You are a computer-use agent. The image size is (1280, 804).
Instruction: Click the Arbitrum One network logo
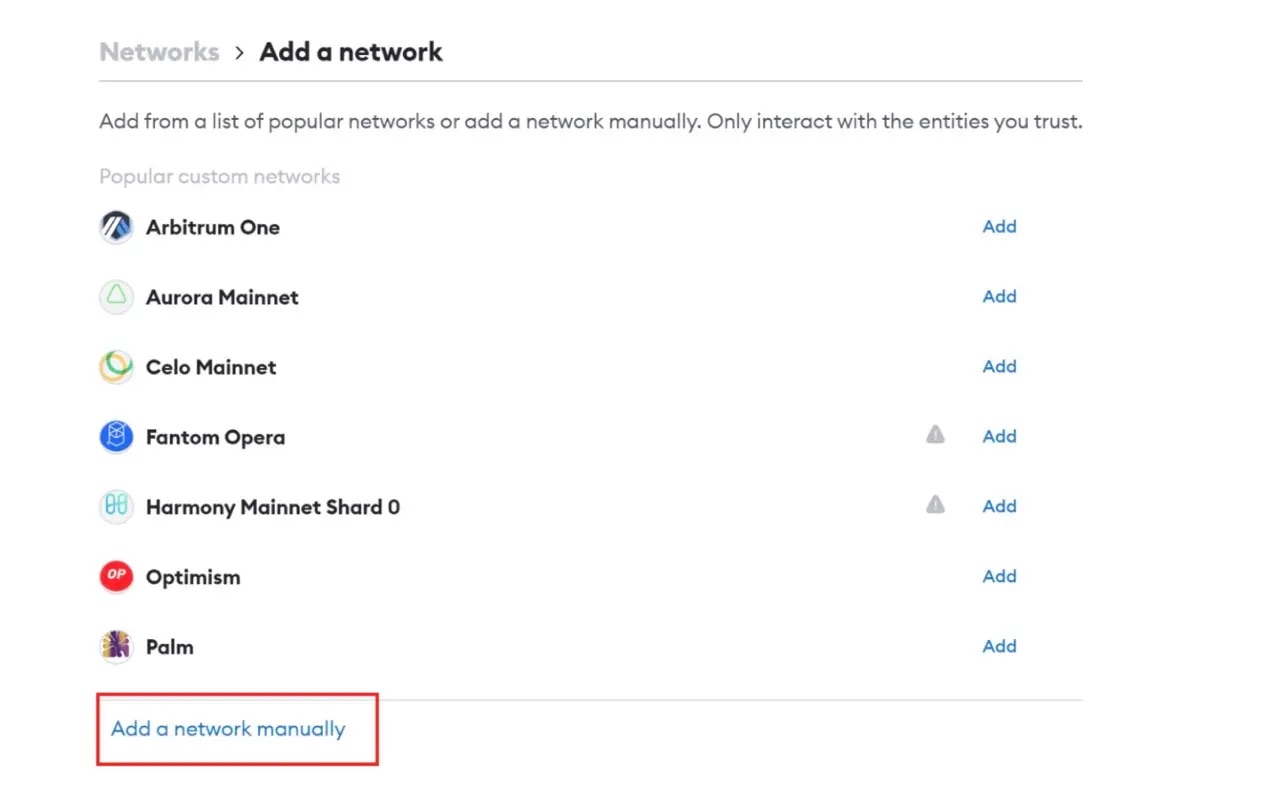pyautogui.click(x=116, y=227)
